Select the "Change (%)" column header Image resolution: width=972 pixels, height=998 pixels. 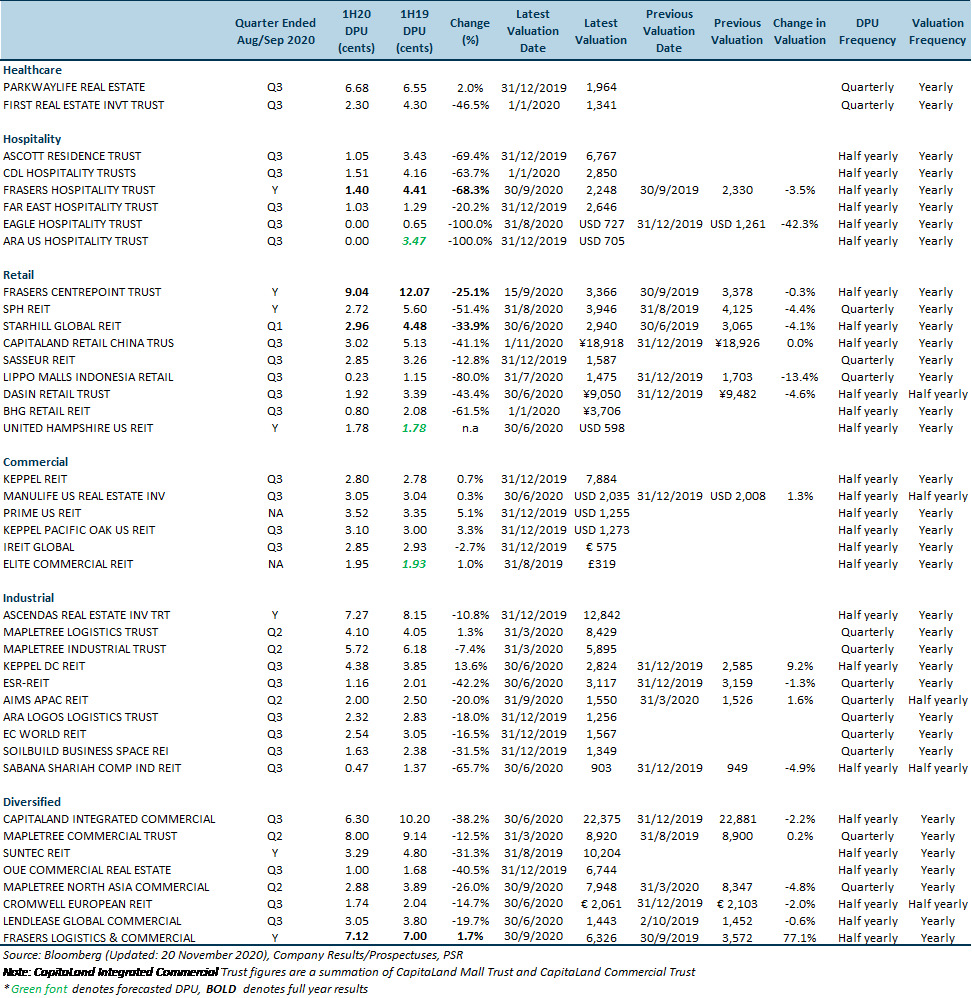(470, 31)
